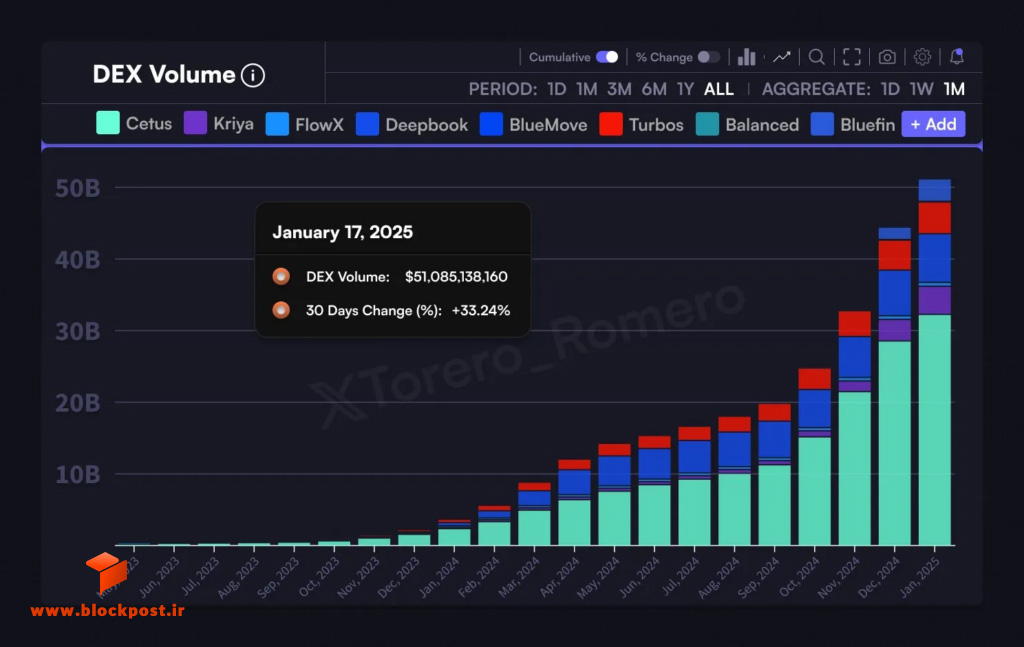Turn off the Cumulative toggle

pyautogui.click(x=607, y=57)
